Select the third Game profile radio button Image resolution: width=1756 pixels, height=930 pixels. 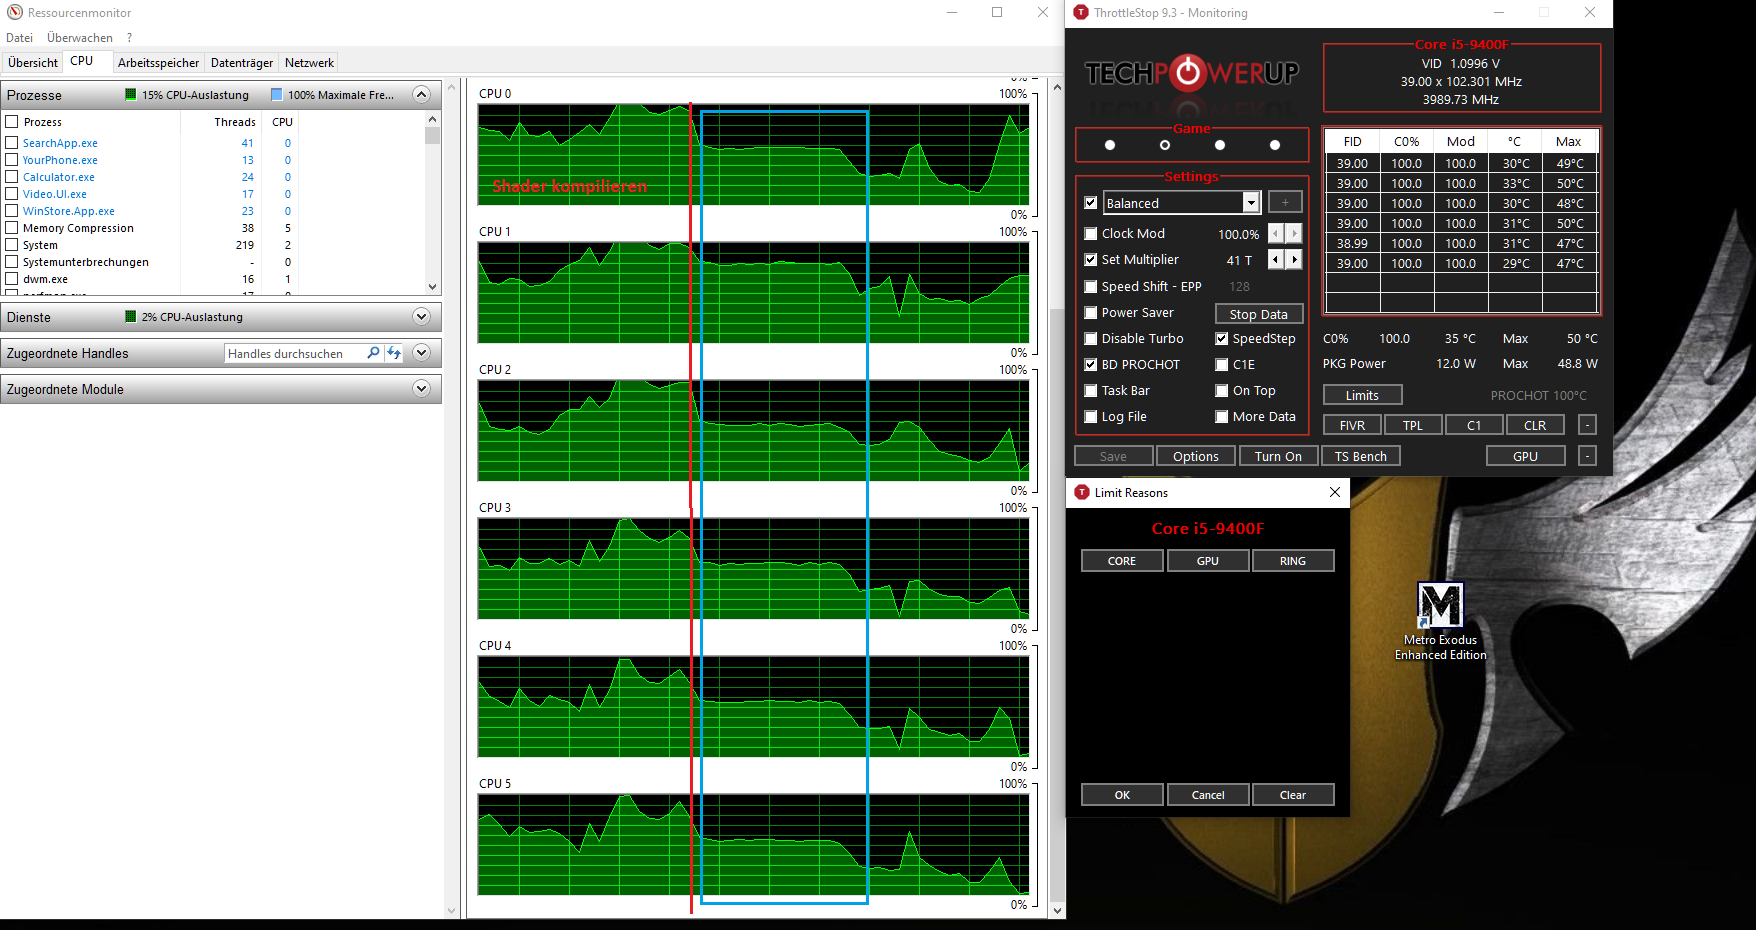(x=1219, y=145)
